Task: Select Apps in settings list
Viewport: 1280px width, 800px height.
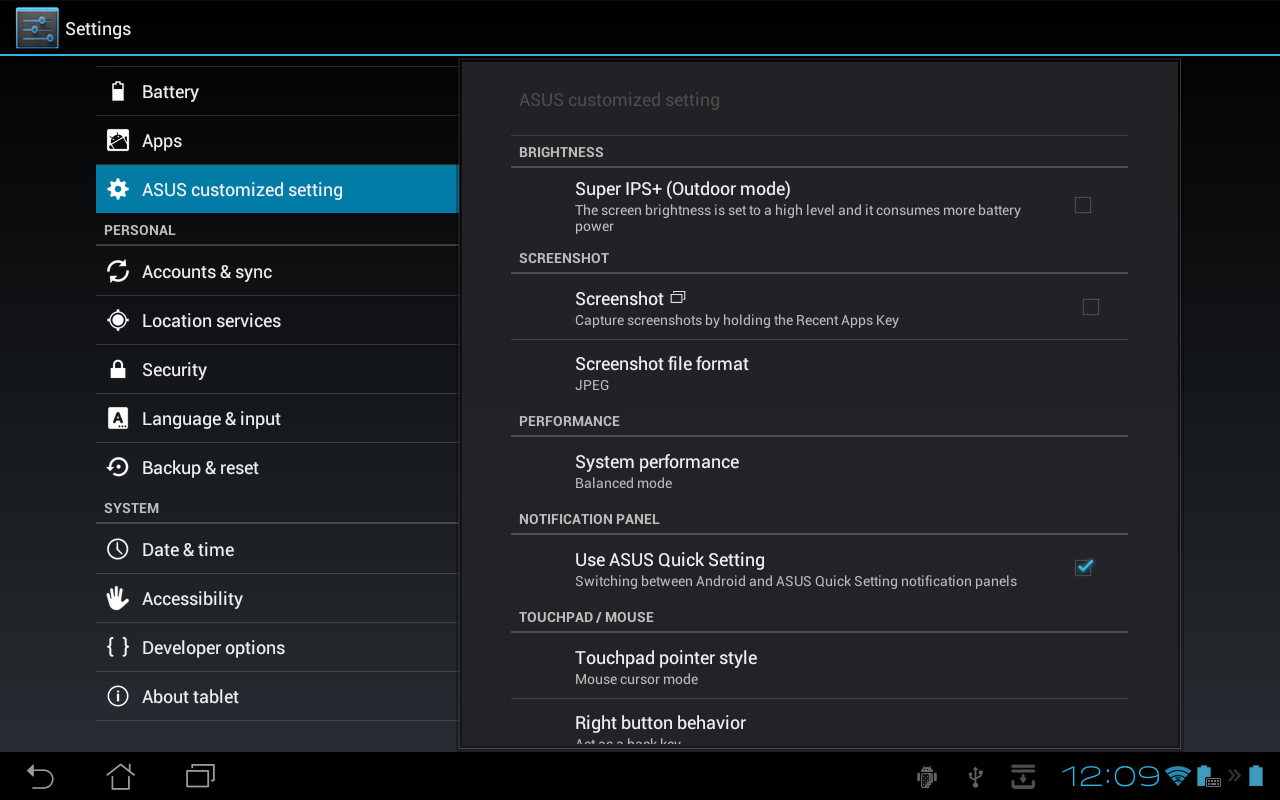Action: click(x=277, y=141)
